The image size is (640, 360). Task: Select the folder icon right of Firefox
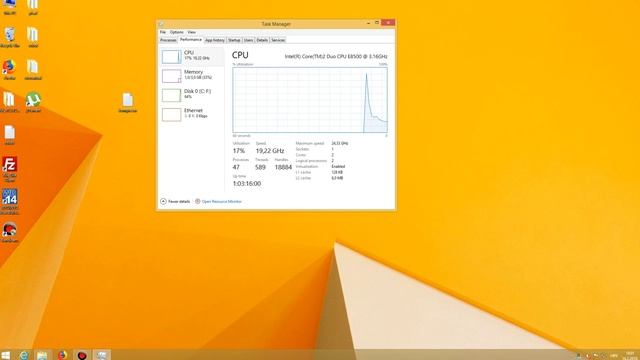(x=33, y=69)
